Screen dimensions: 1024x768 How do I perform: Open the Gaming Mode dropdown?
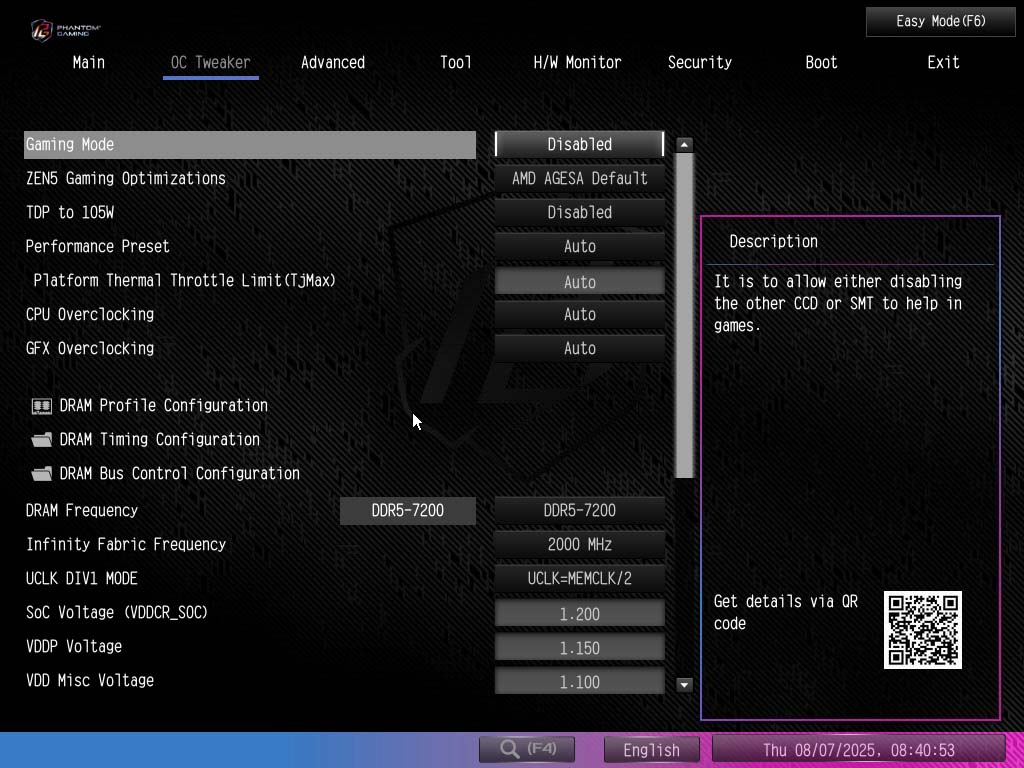click(578, 144)
